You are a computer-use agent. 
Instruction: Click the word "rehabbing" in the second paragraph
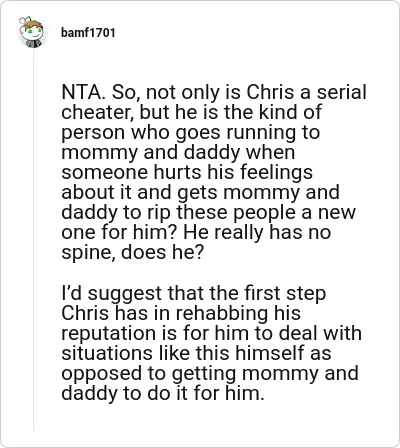[221, 313]
